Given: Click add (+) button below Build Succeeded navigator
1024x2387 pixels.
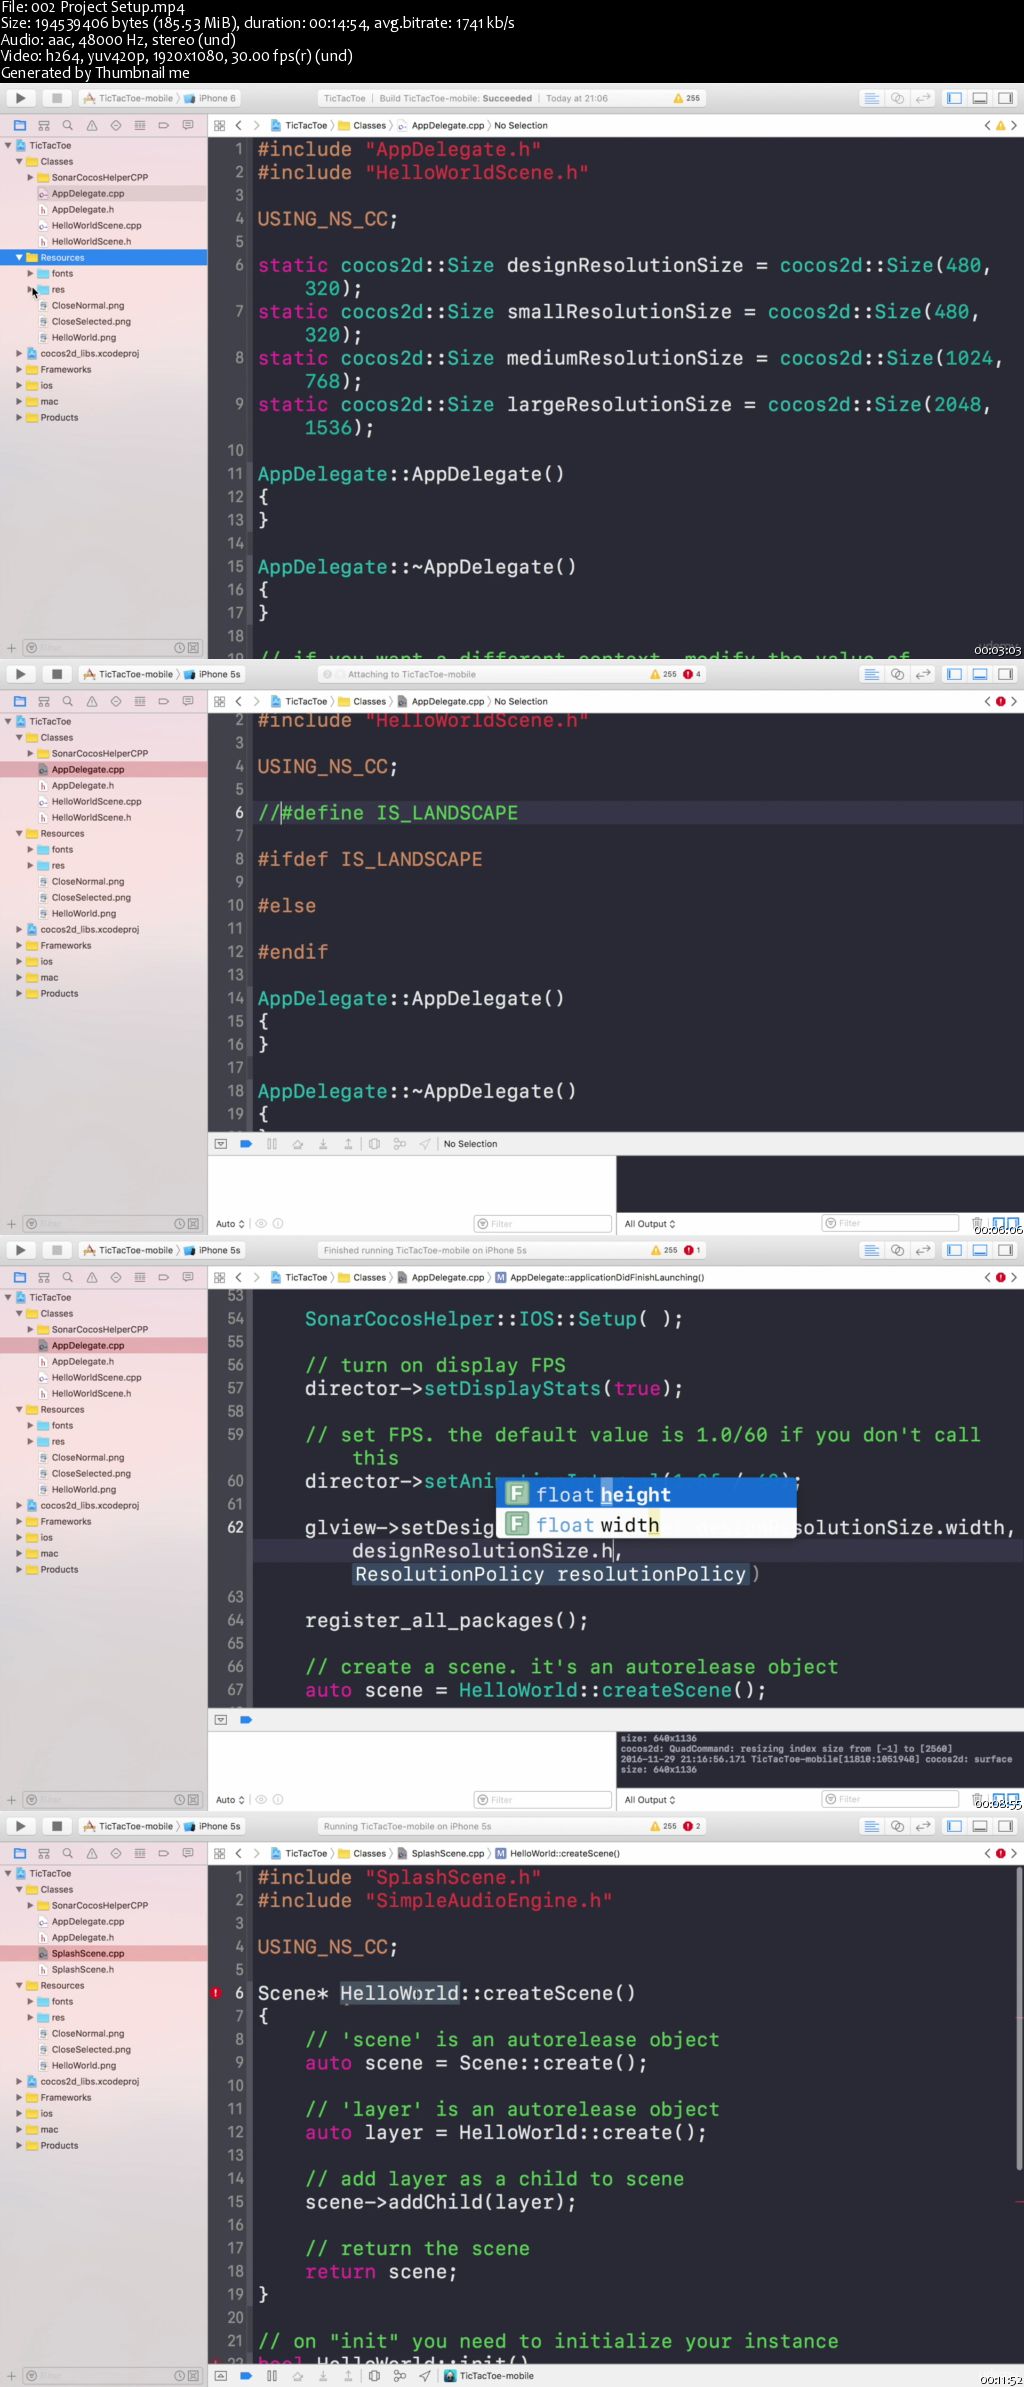Looking at the screenshot, I should (11, 648).
